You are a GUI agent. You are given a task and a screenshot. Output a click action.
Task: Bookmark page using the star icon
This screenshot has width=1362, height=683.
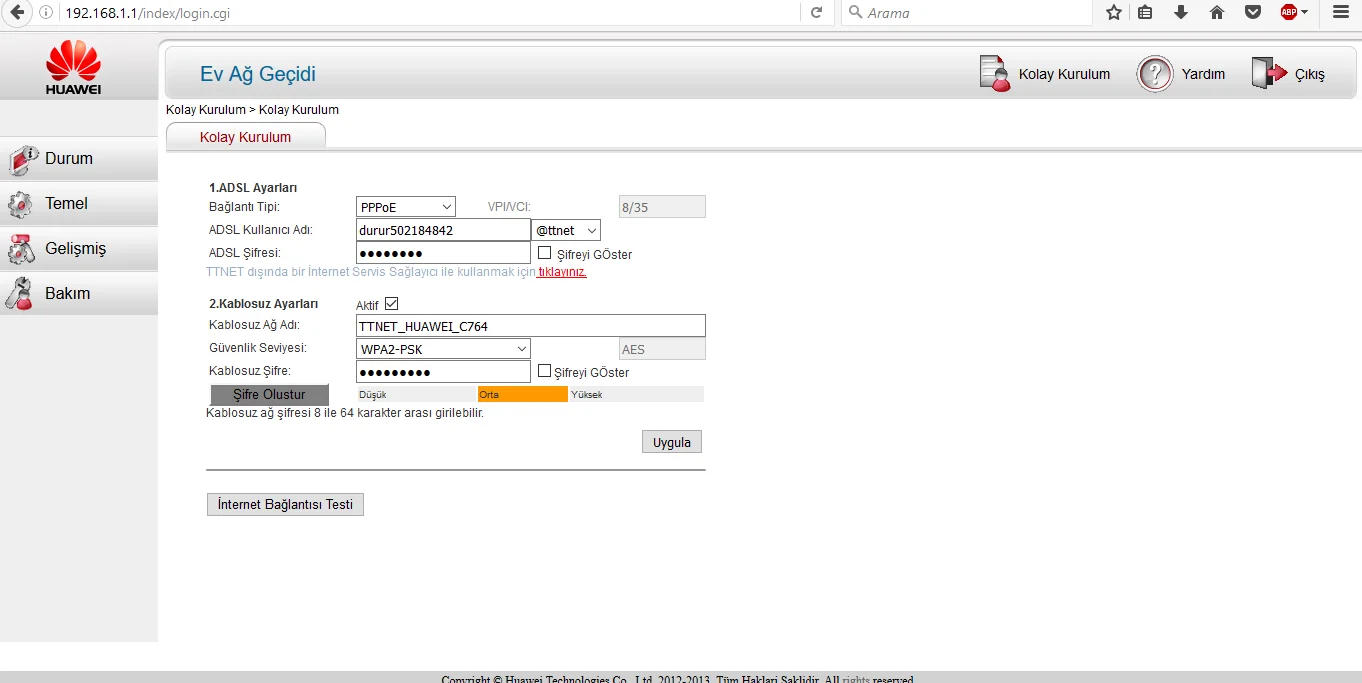[x=1113, y=13]
